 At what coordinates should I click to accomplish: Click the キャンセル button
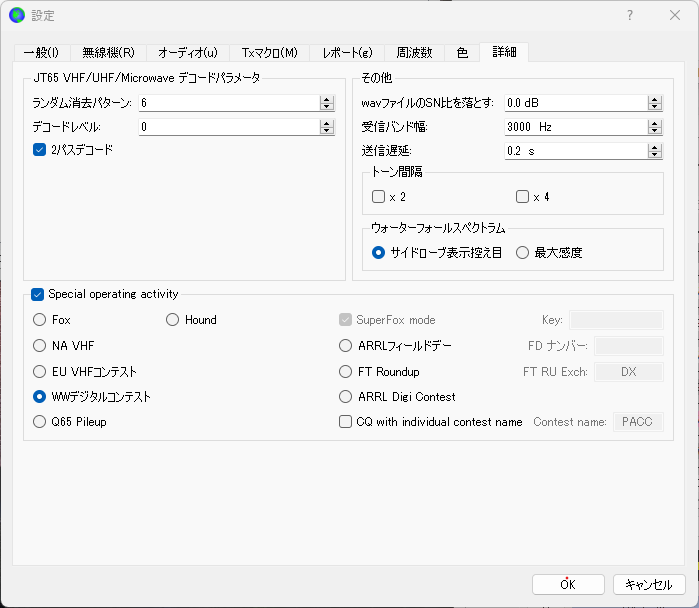(649, 584)
